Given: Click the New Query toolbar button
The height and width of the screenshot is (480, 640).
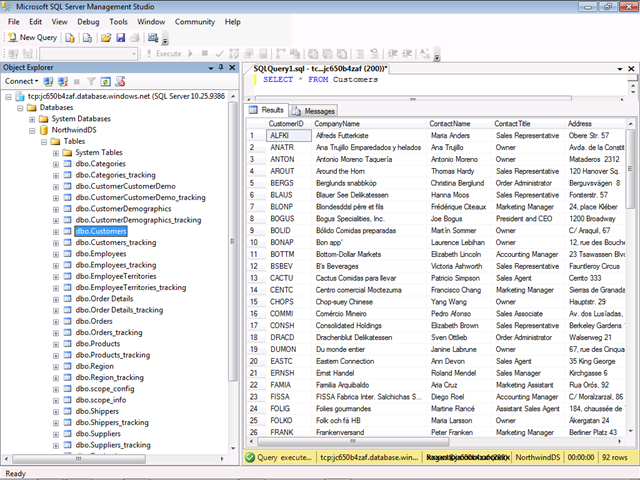Looking at the screenshot, I should pyautogui.click(x=33, y=37).
